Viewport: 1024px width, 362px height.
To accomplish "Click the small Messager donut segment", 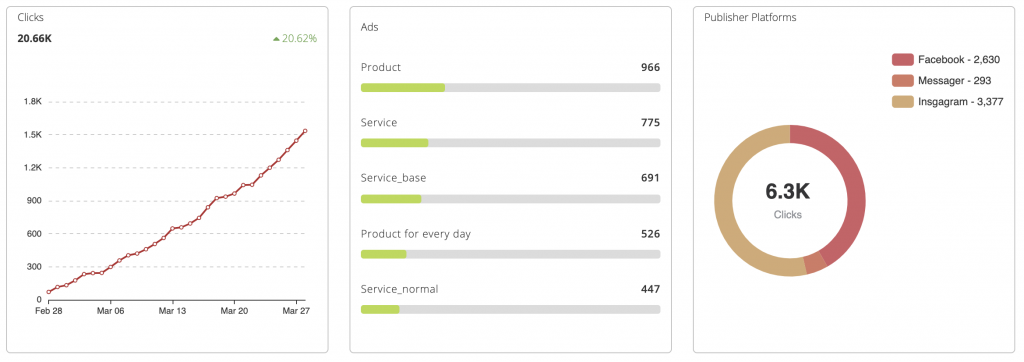I will [814, 263].
